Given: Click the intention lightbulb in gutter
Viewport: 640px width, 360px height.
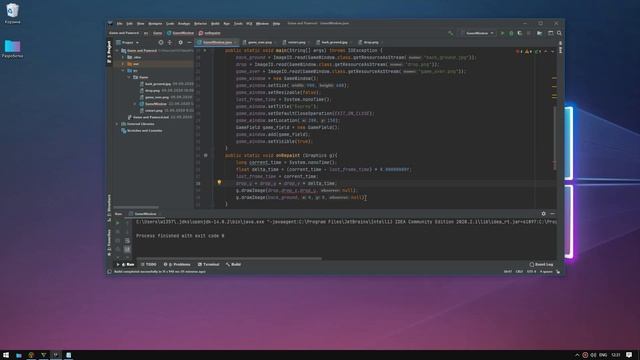Looking at the screenshot, I should click(219, 182).
